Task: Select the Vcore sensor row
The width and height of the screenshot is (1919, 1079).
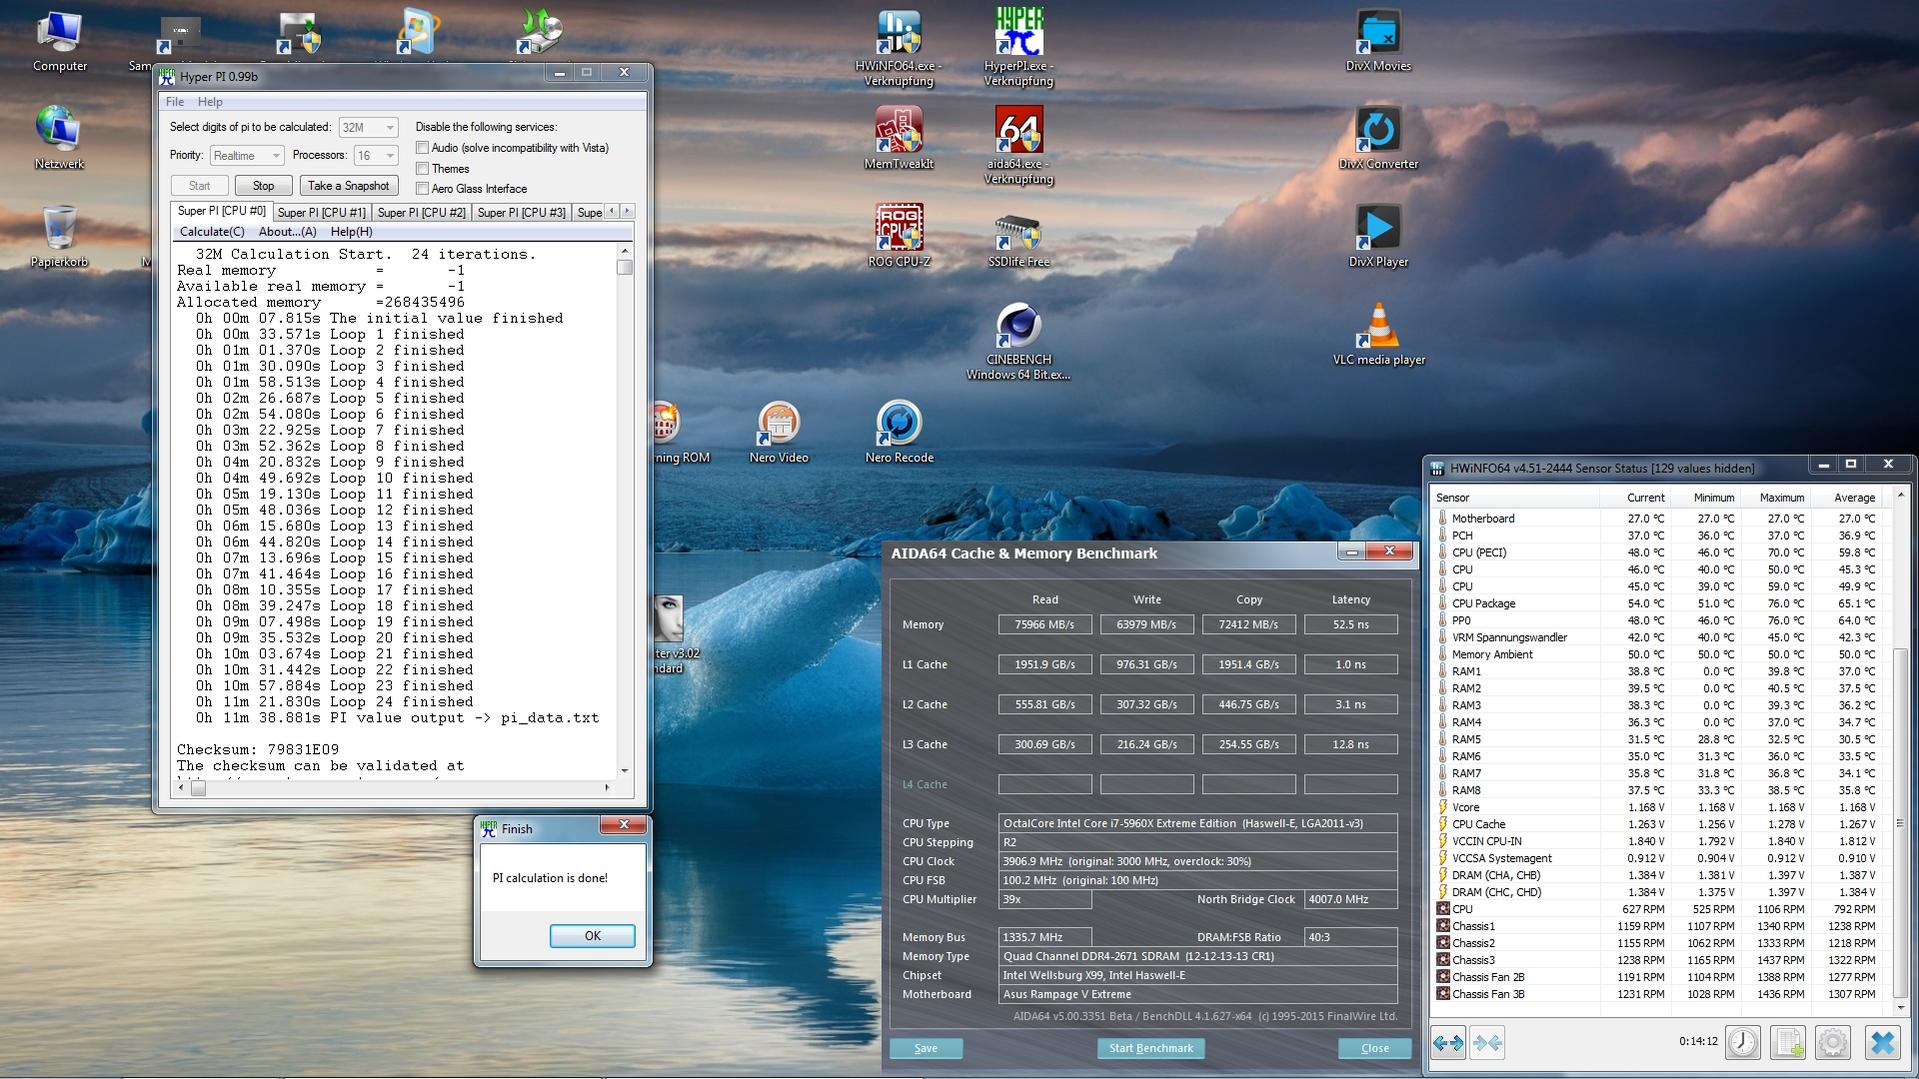Action: 1661,808
